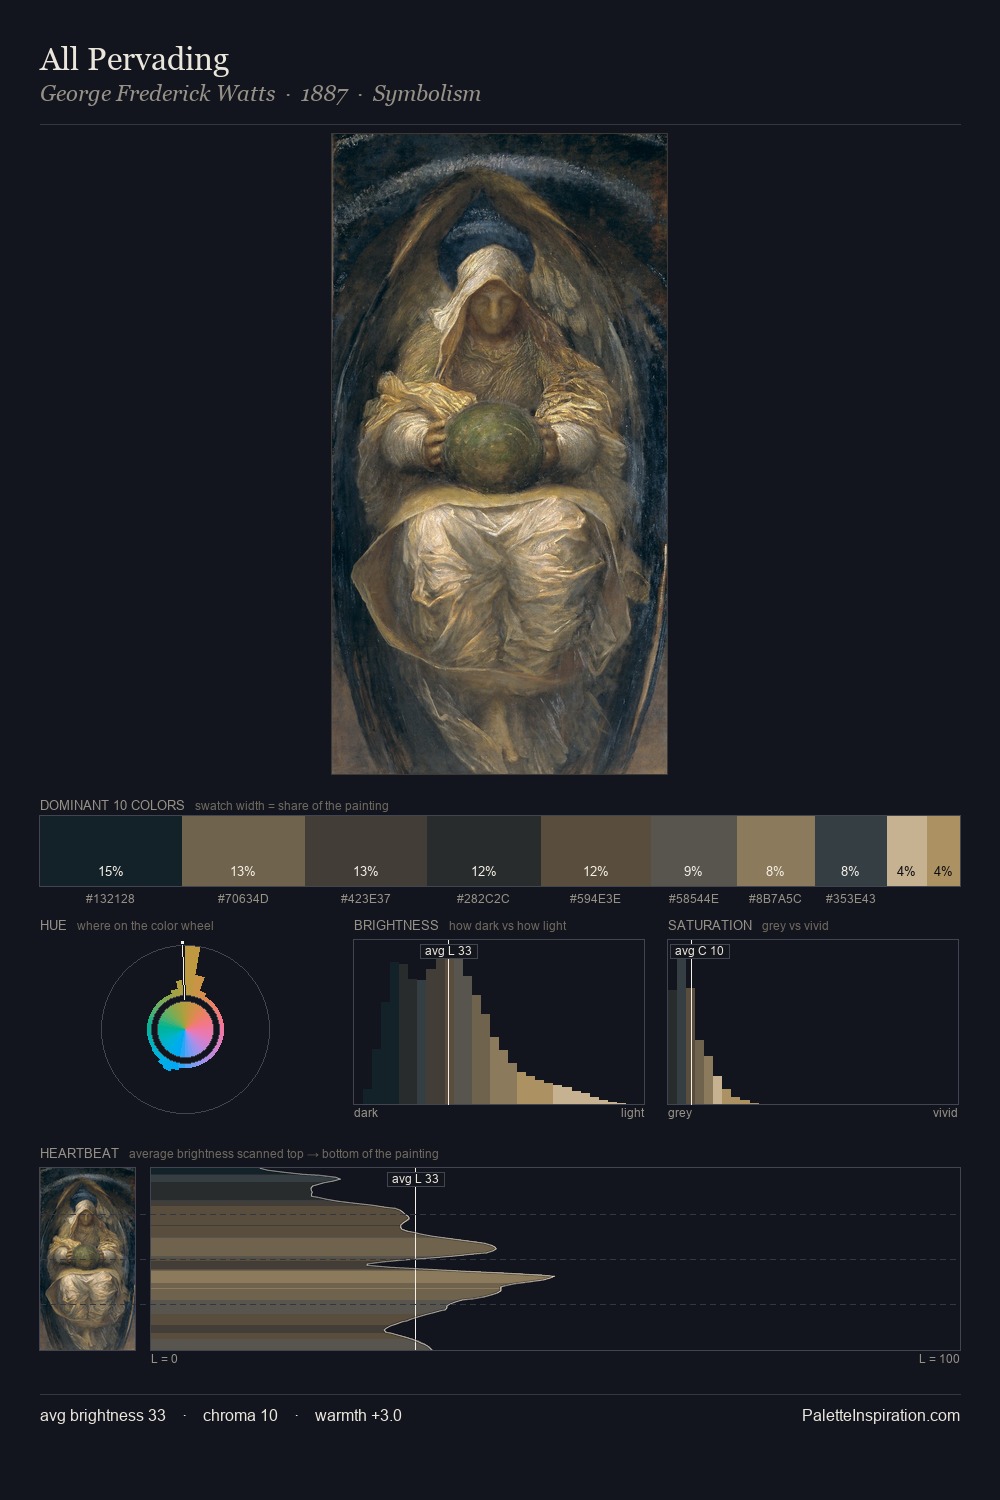The width and height of the screenshot is (1000, 1500).
Task: Click the 'how dark vs how light' caption
Action: click(508, 926)
